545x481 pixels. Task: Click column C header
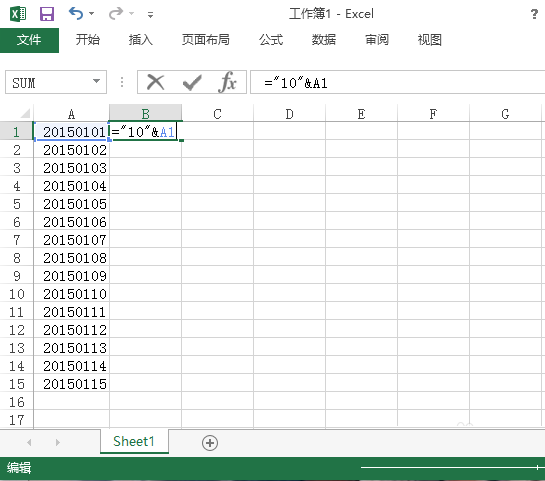coord(218,114)
